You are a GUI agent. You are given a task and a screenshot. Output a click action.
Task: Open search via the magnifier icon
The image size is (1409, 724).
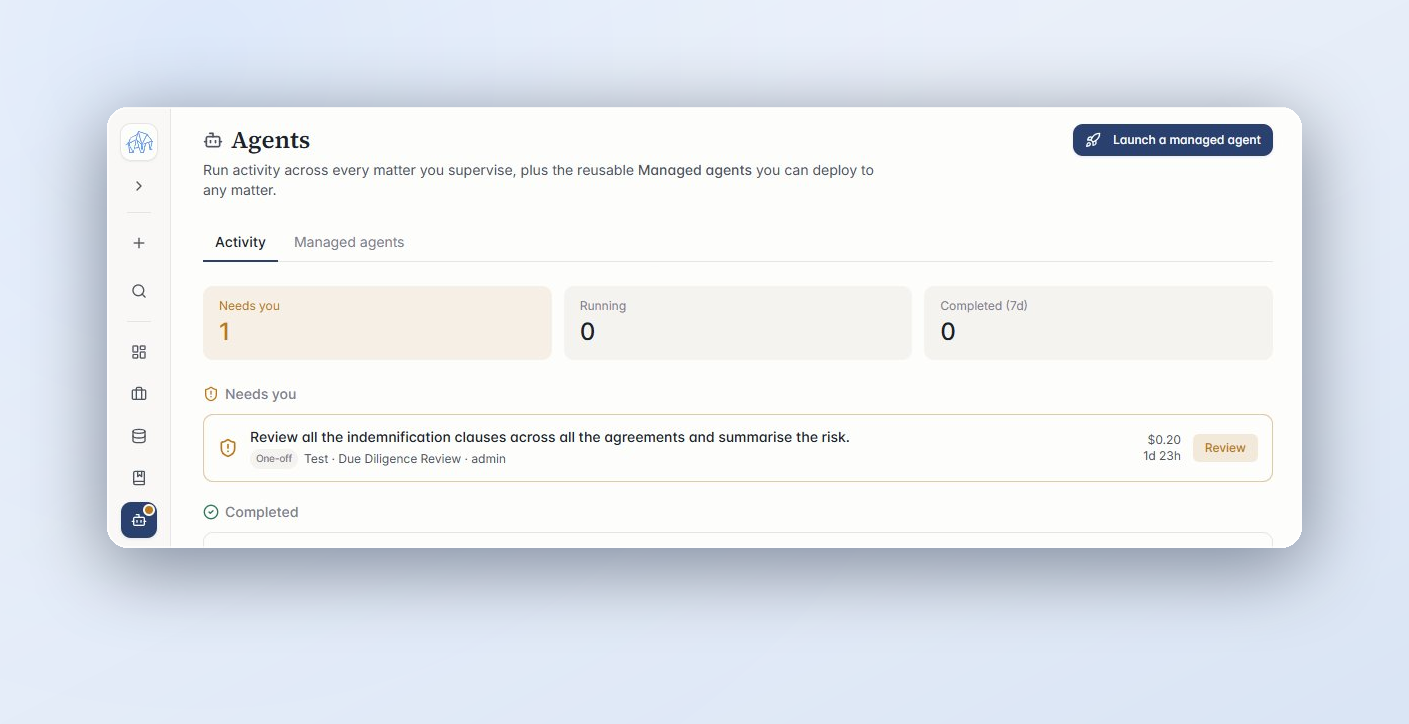[139, 291]
